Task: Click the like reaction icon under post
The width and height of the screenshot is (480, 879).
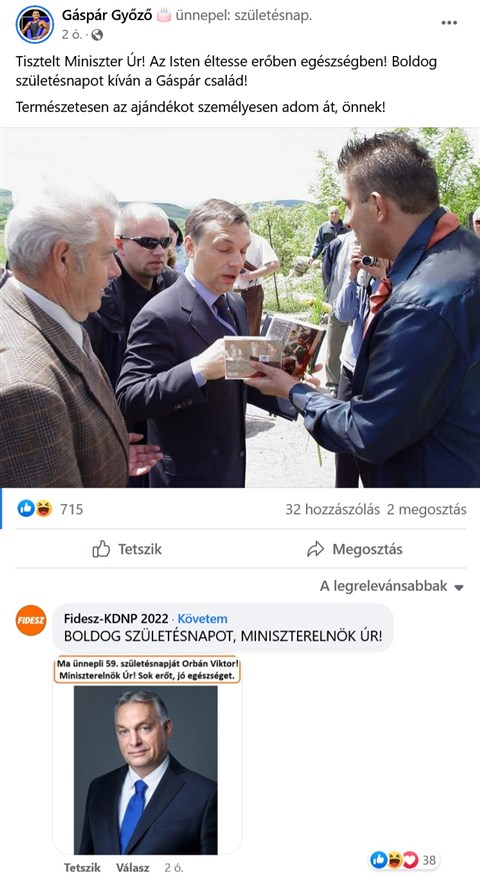Action: pos(26,508)
